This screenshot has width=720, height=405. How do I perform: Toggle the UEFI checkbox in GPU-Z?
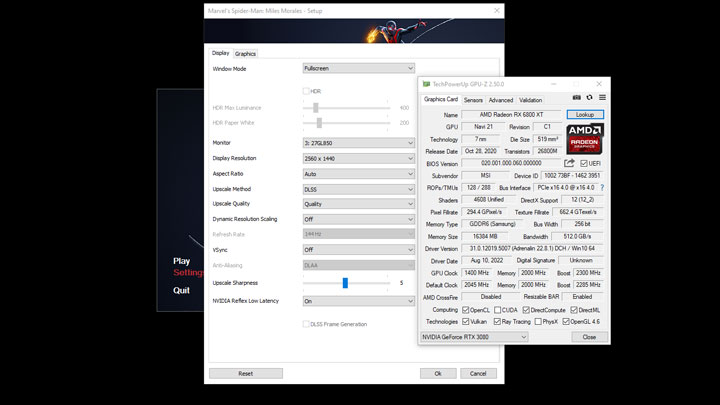[x=584, y=163]
